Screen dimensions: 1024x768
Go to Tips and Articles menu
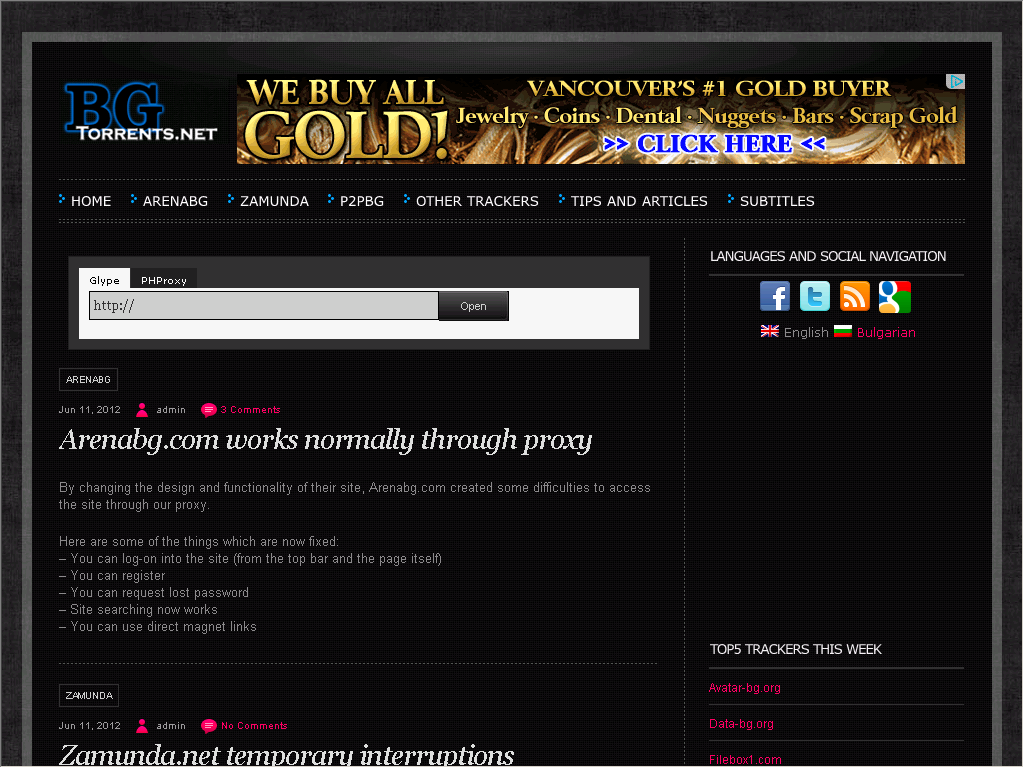pyautogui.click(x=638, y=201)
